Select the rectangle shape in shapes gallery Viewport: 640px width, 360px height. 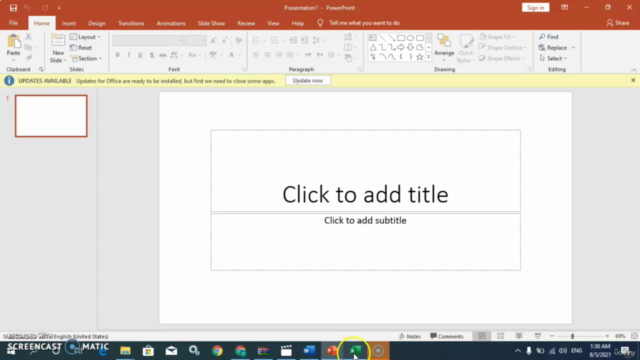coord(401,38)
